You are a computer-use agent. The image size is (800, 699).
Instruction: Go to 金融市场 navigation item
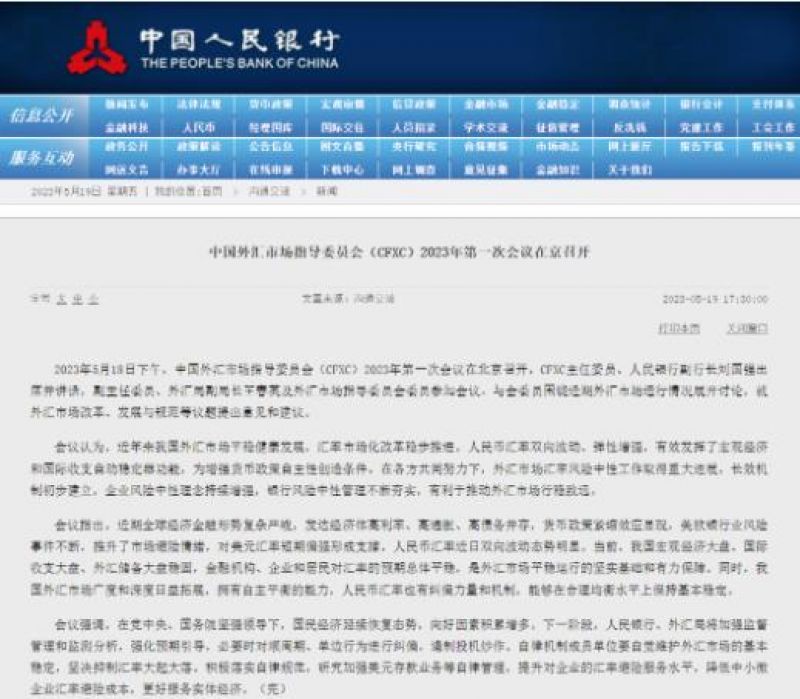(x=486, y=105)
